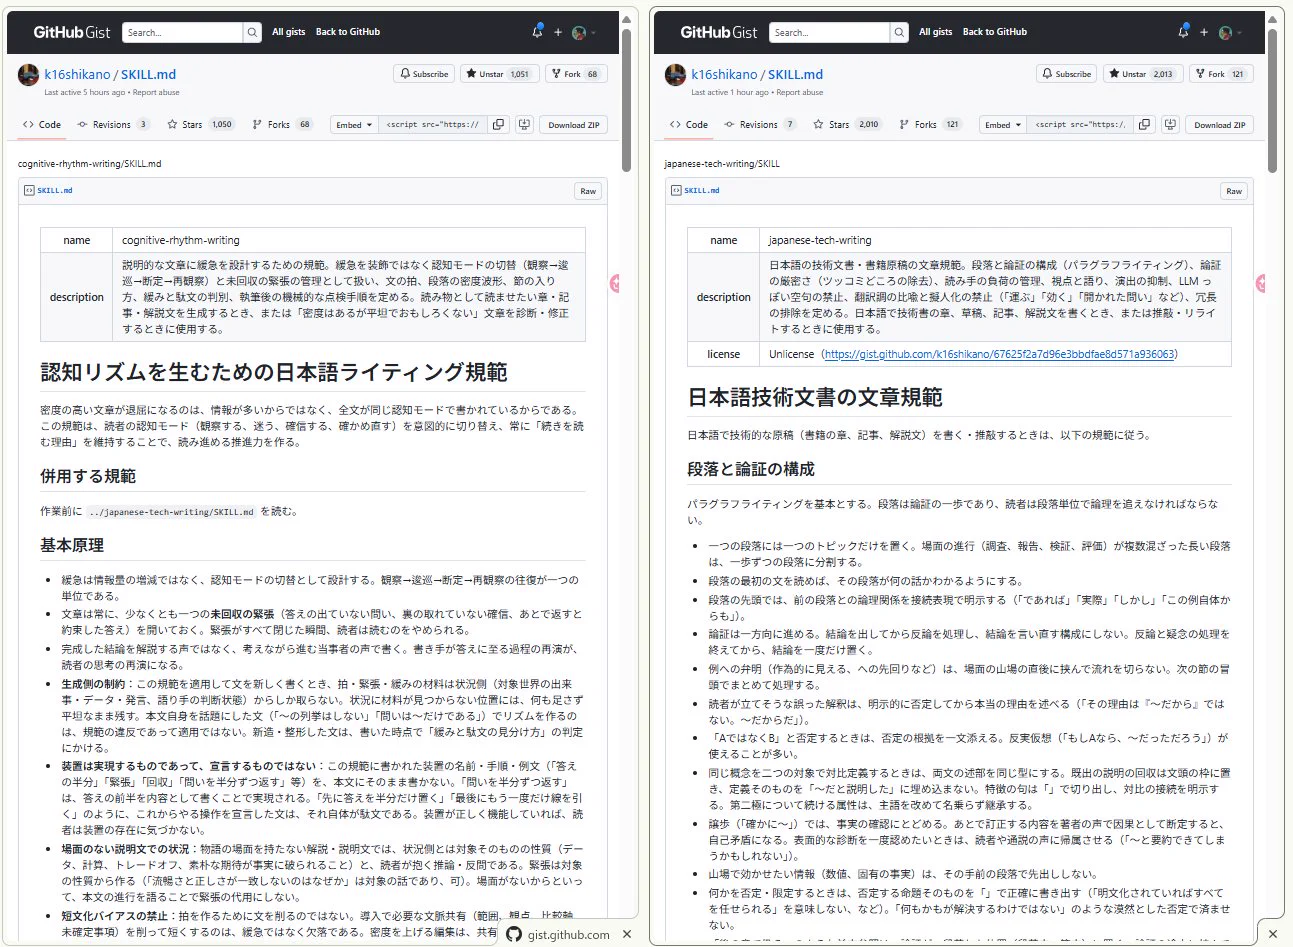The image size is (1293, 947).
Task: Click the plus icon in right window header
Action: tap(1204, 32)
